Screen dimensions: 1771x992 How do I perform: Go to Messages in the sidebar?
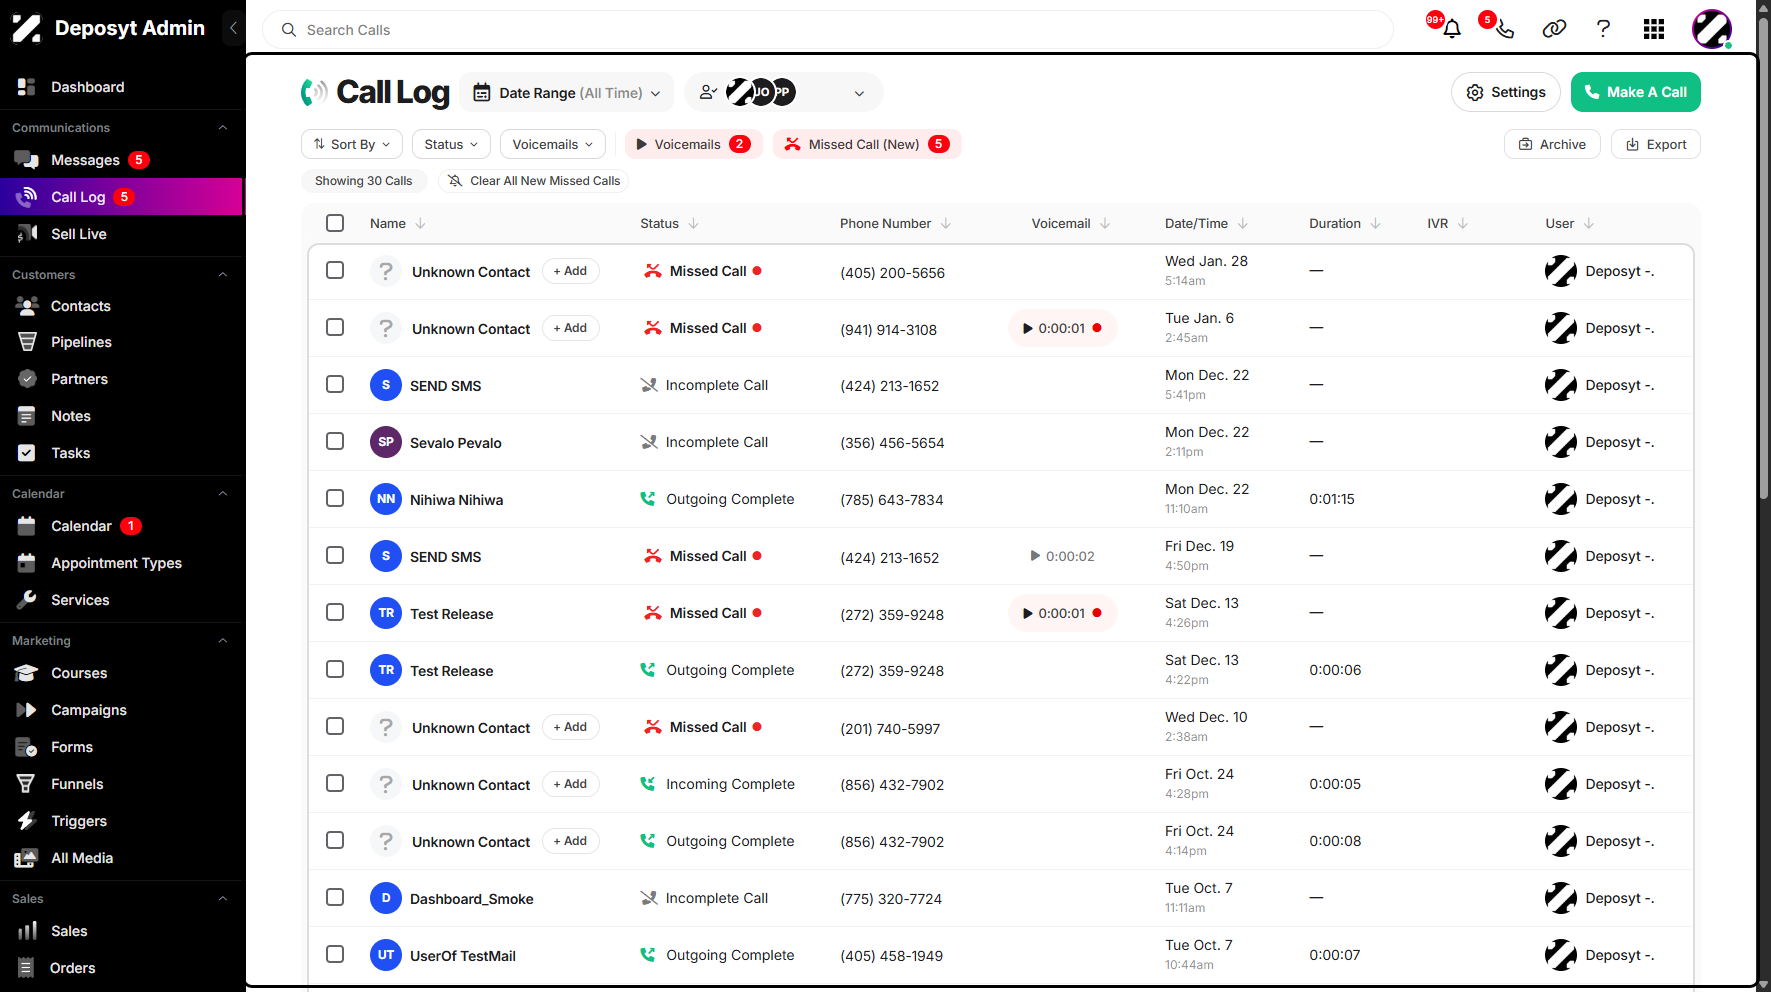point(85,160)
